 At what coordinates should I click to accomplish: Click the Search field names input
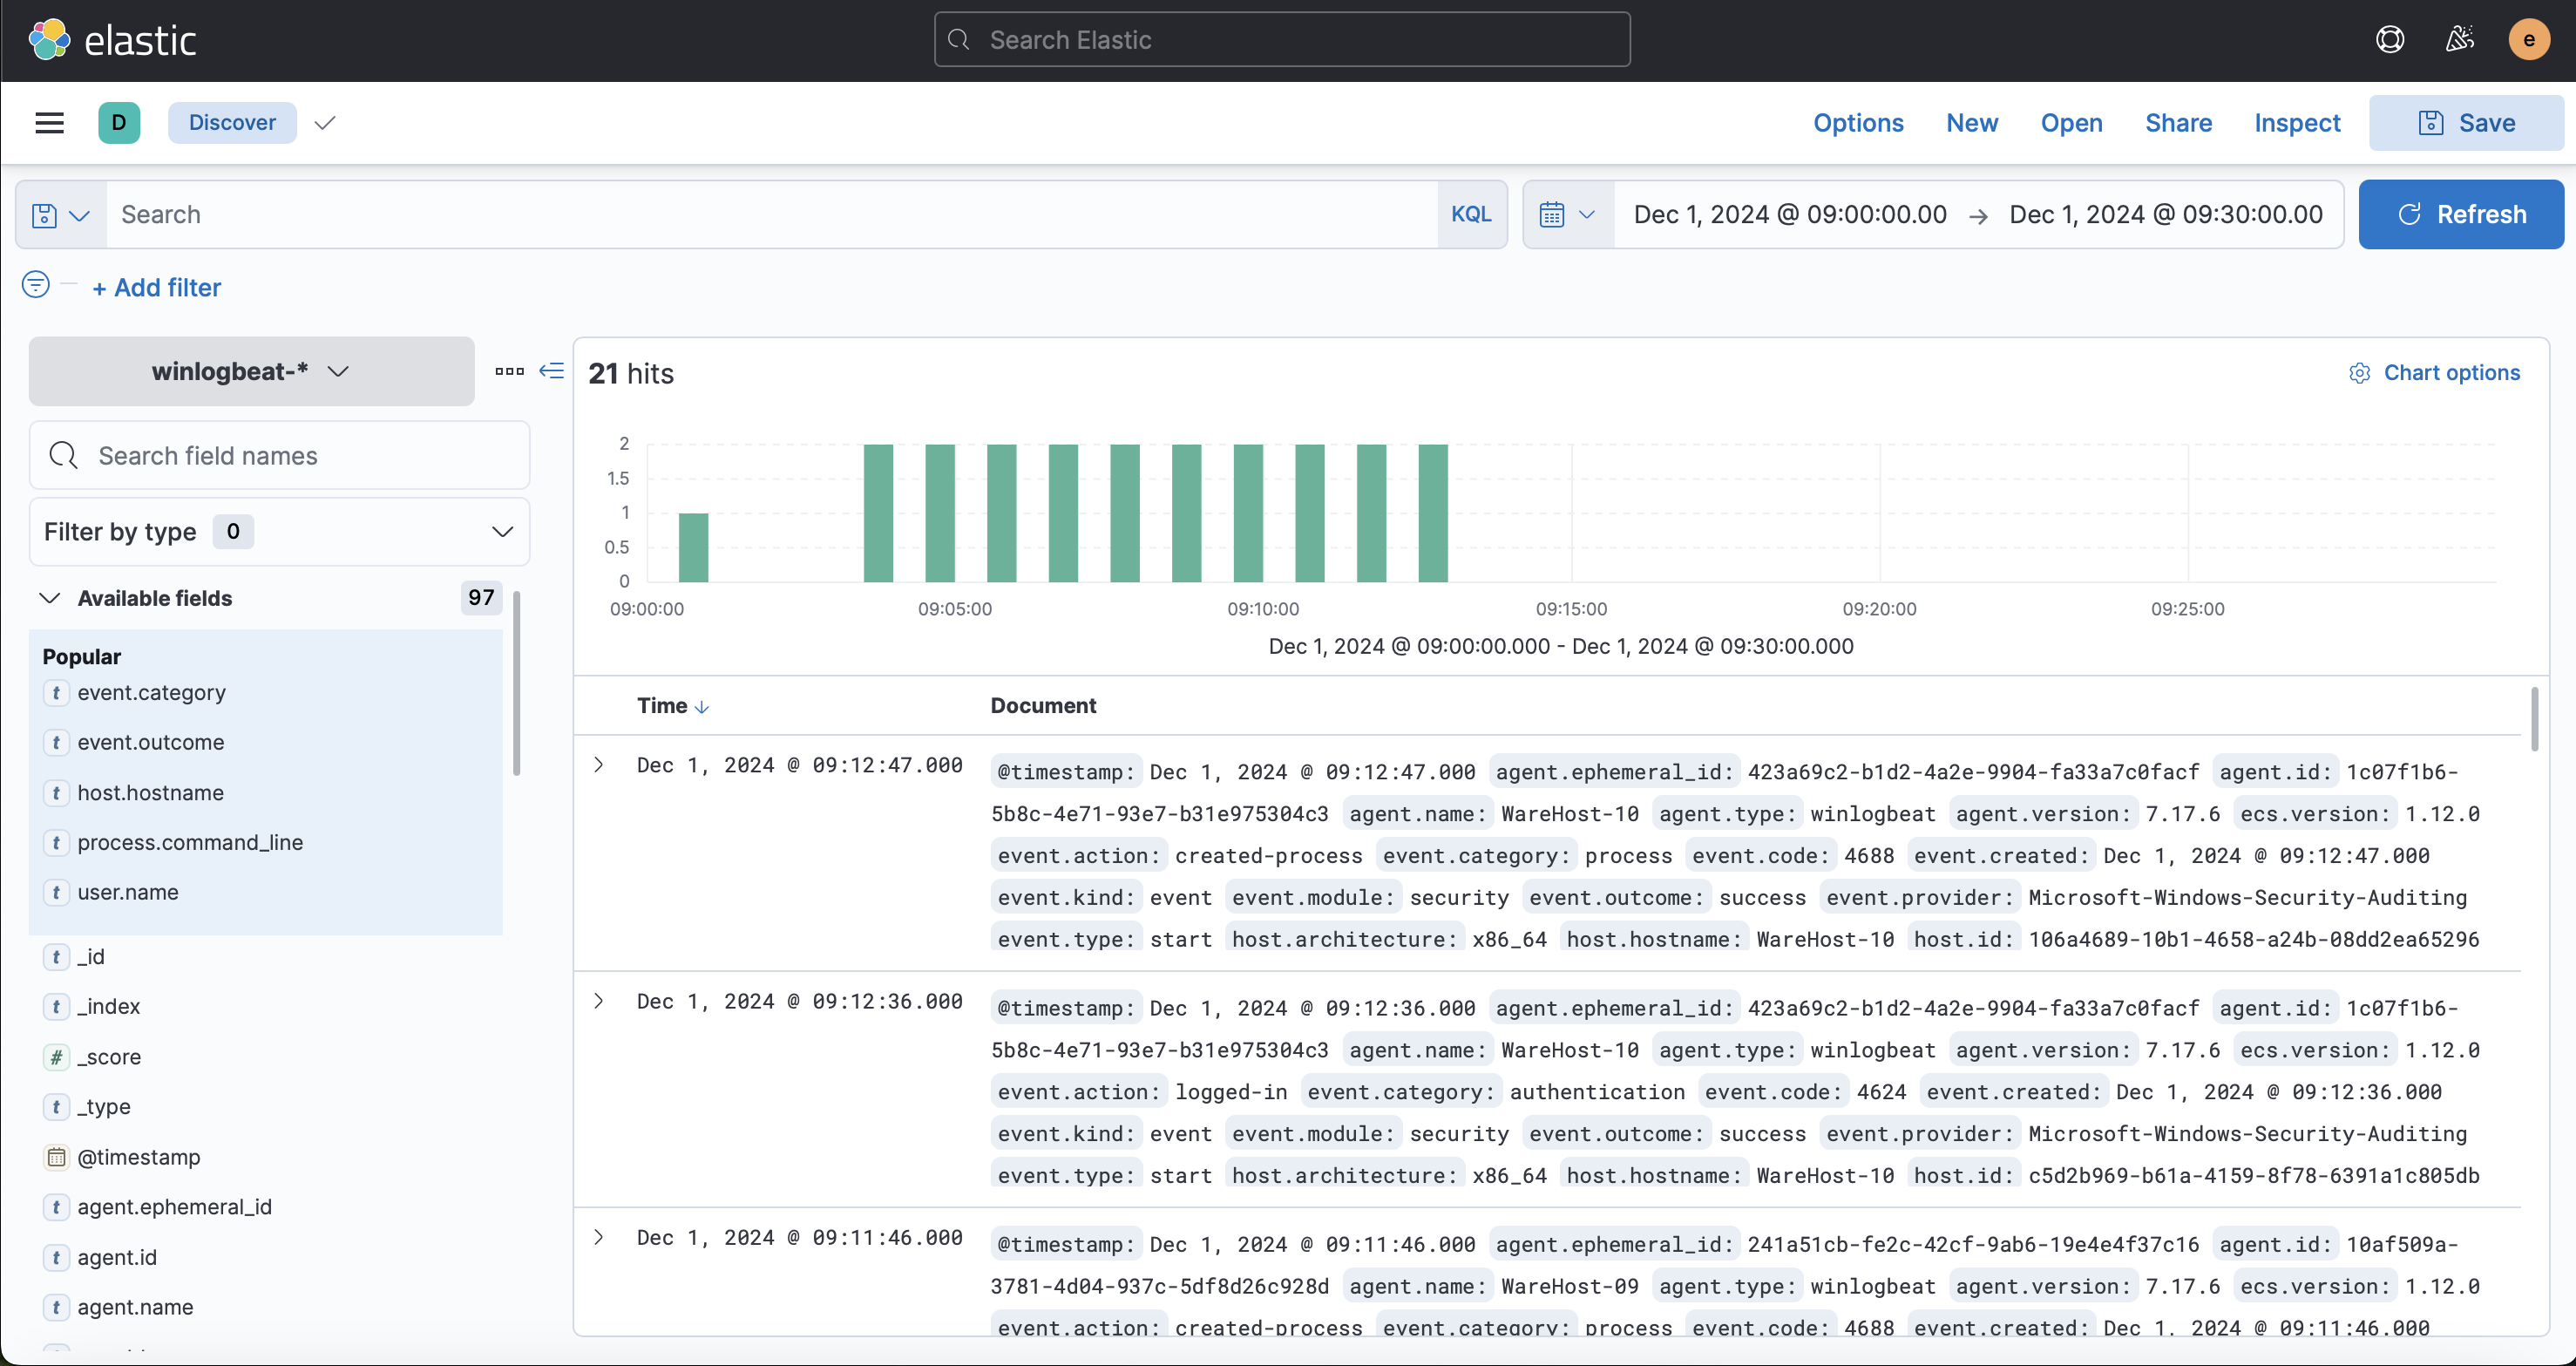point(279,456)
